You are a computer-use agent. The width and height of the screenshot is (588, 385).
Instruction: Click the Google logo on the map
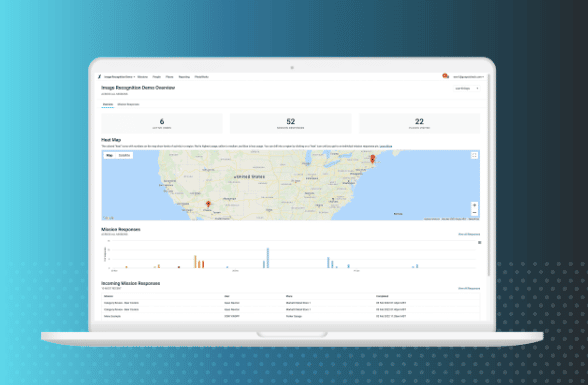[108, 218]
